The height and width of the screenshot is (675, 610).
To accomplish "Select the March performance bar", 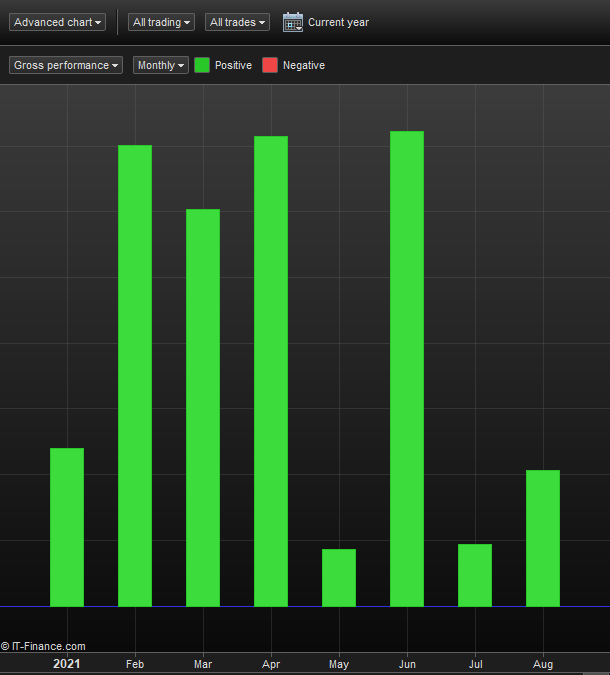I will pyautogui.click(x=203, y=408).
